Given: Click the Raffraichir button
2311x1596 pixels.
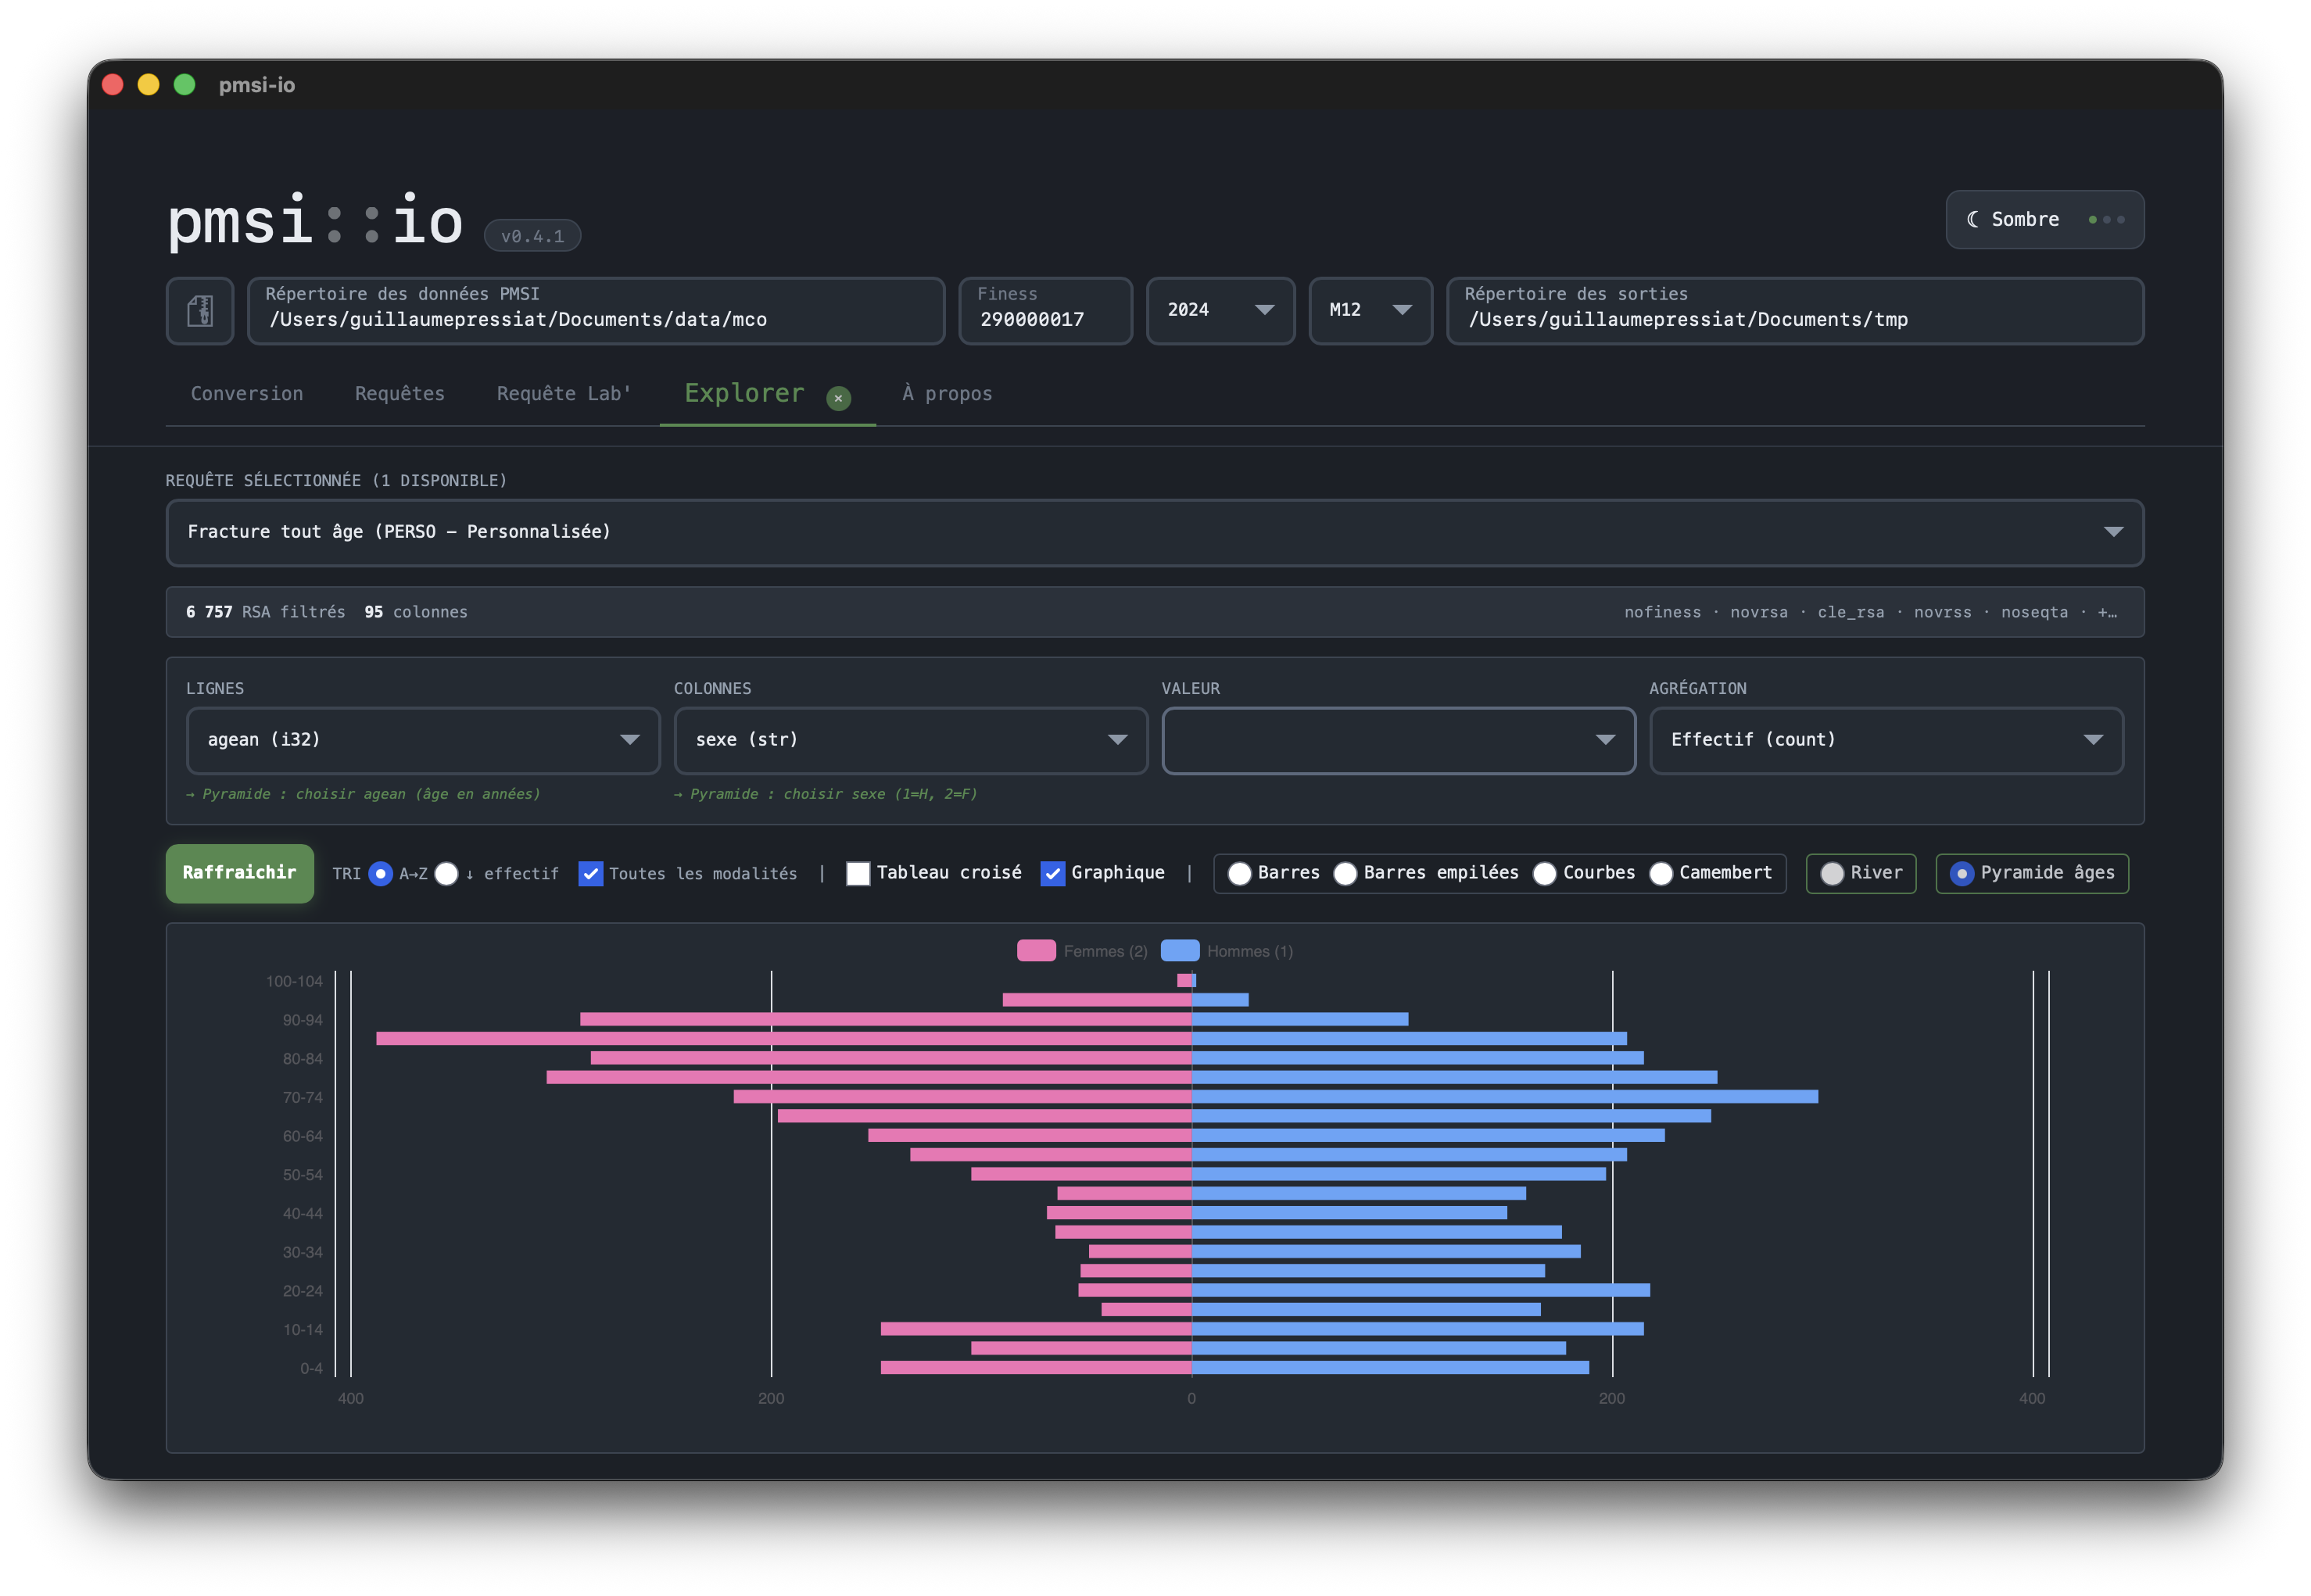Looking at the screenshot, I should (x=240, y=873).
